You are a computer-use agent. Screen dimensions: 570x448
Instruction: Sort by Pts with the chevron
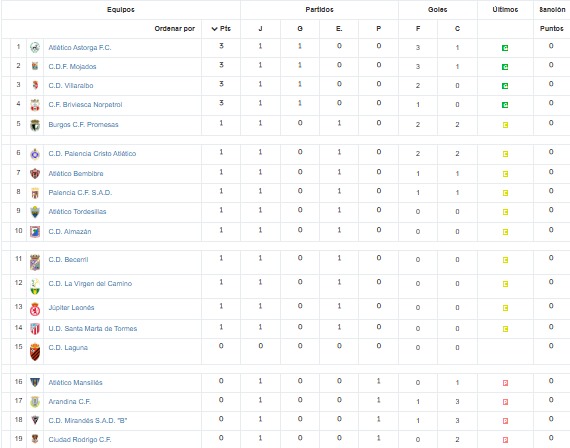point(221,29)
